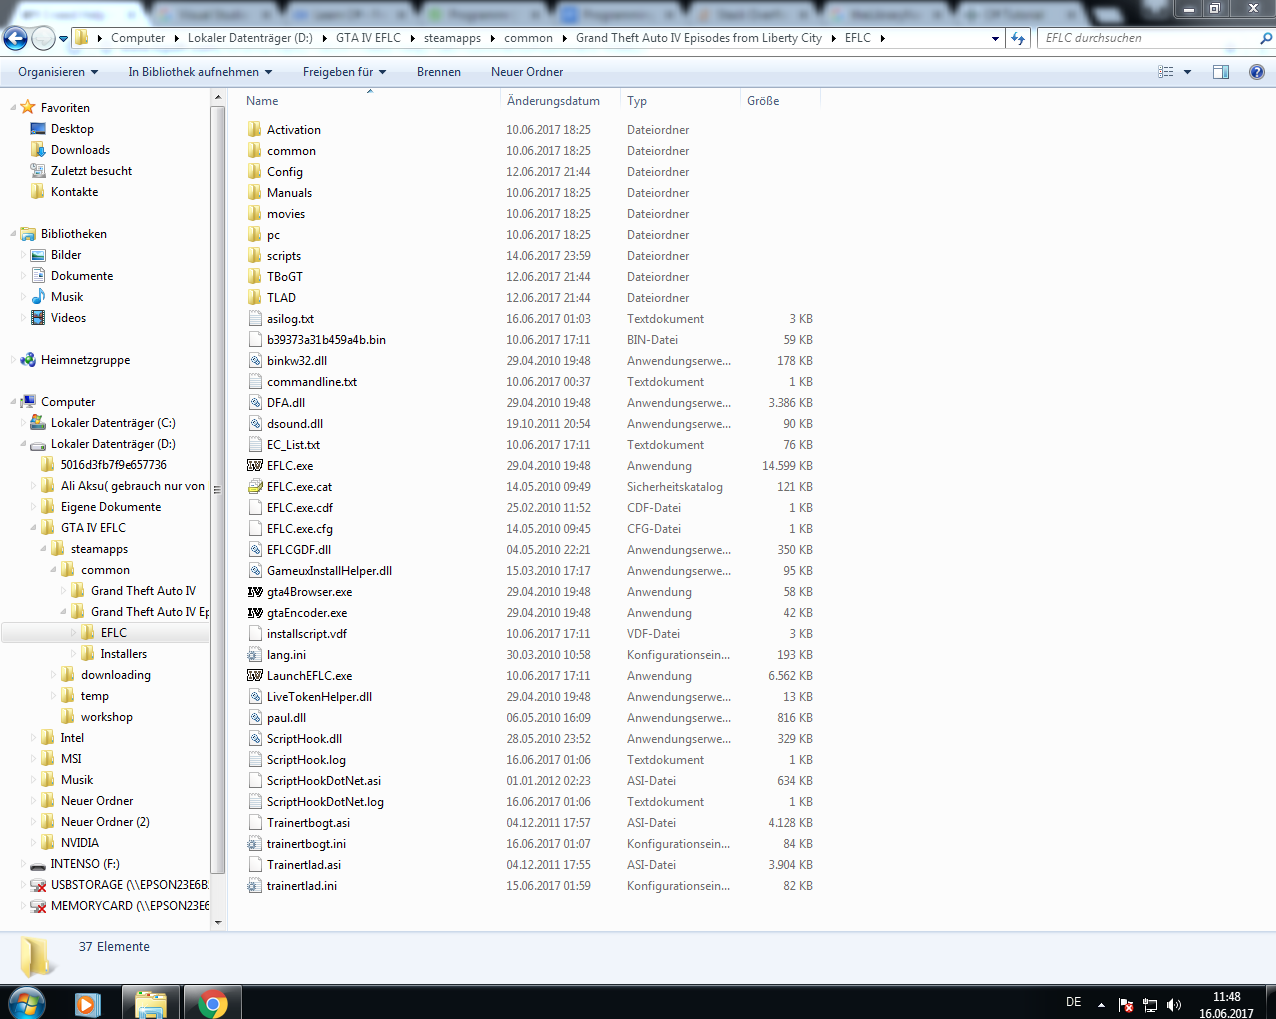Select the Installers folder in tree
1276x1019 pixels.
123,654
